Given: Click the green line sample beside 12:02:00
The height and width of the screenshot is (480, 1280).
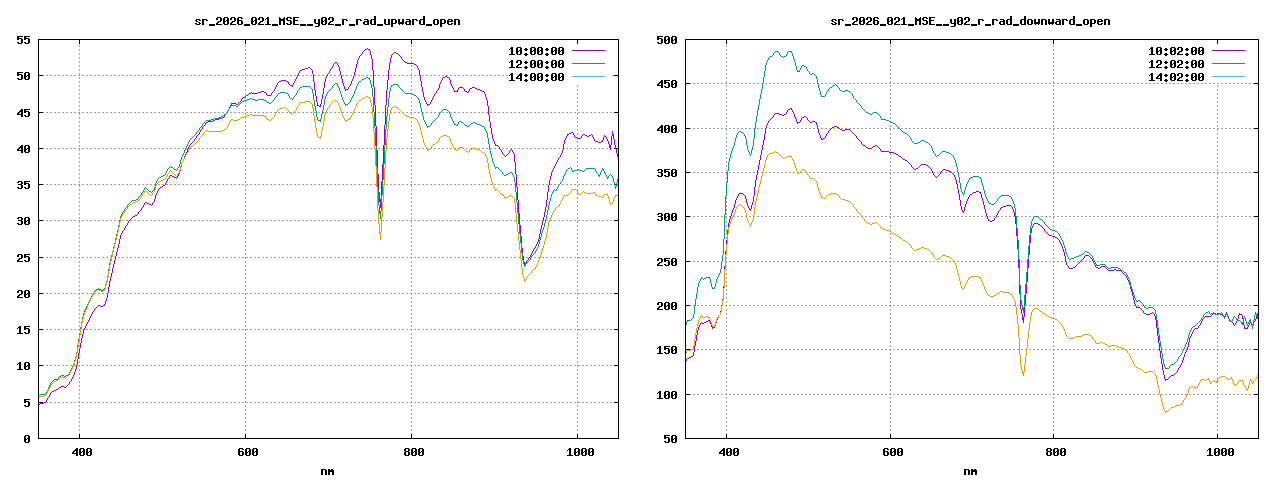Looking at the screenshot, I should point(1227,63).
